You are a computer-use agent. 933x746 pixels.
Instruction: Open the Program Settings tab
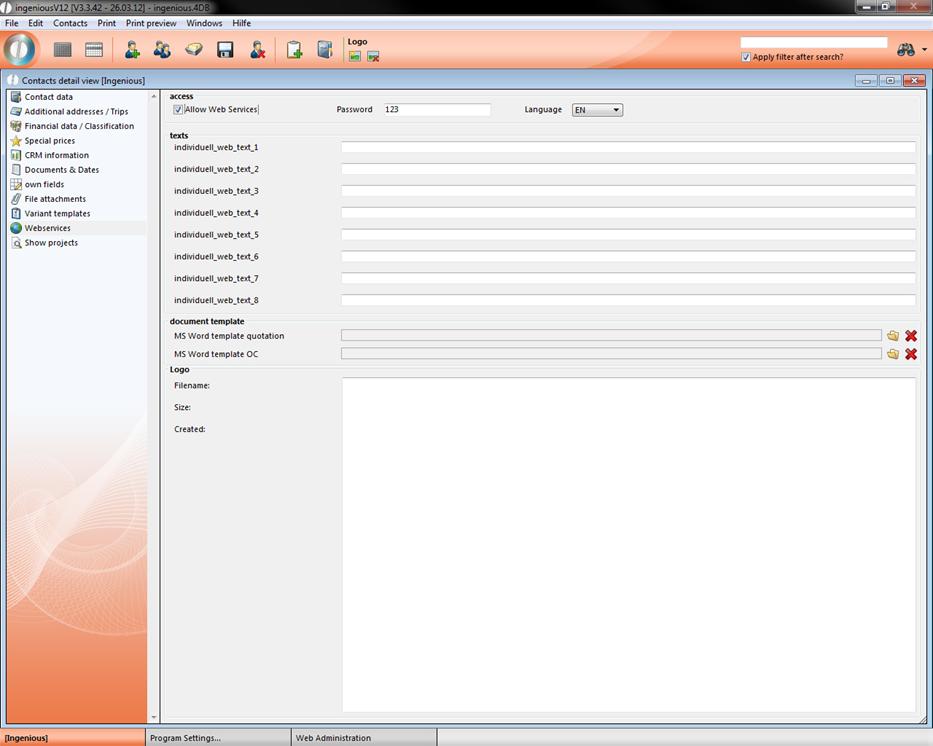[x=185, y=738]
